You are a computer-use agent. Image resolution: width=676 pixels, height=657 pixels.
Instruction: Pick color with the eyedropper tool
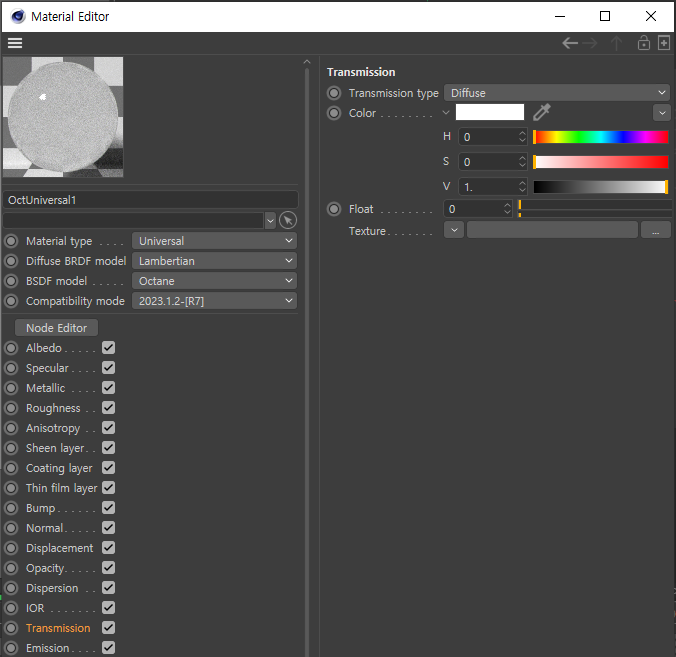click(x=542, y=113)
